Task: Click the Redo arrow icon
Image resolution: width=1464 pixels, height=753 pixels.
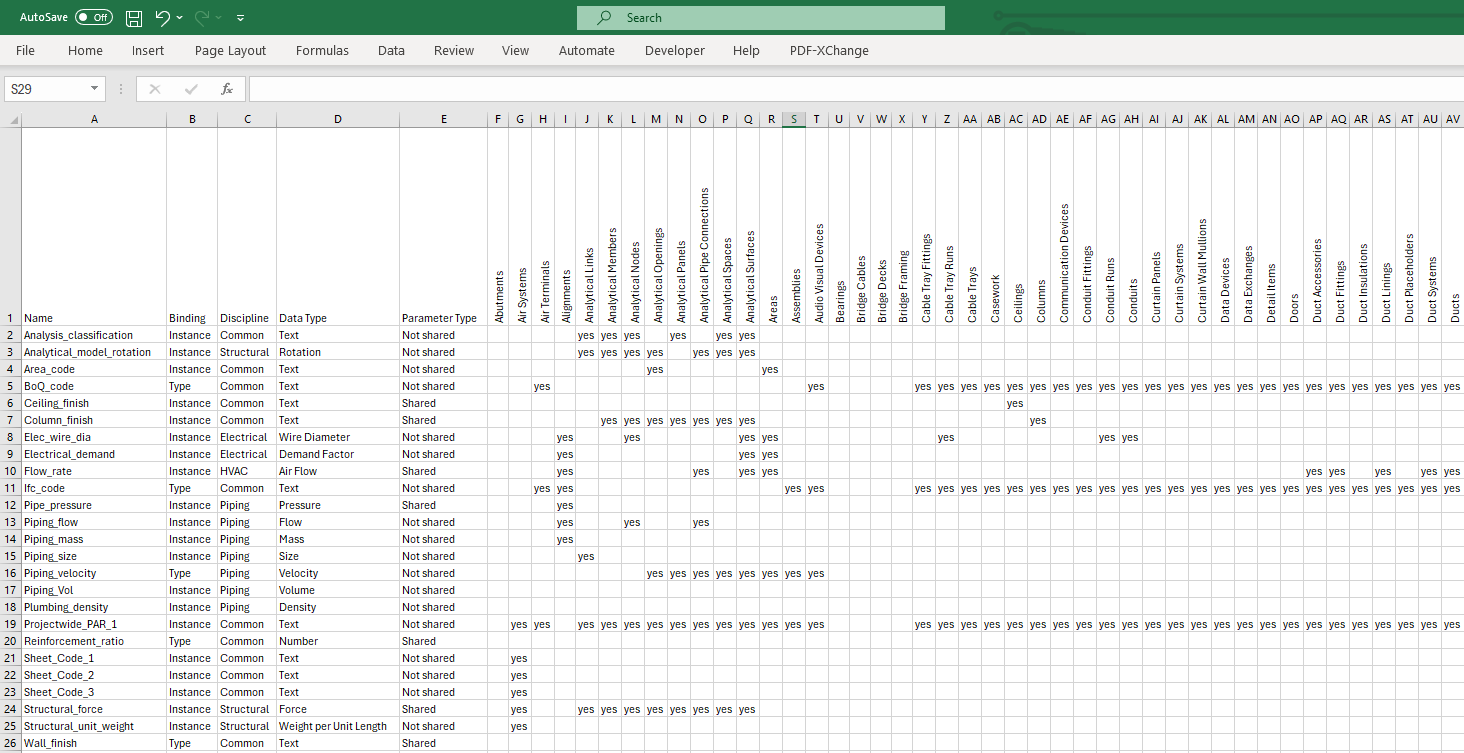Action: click(203, 18)
